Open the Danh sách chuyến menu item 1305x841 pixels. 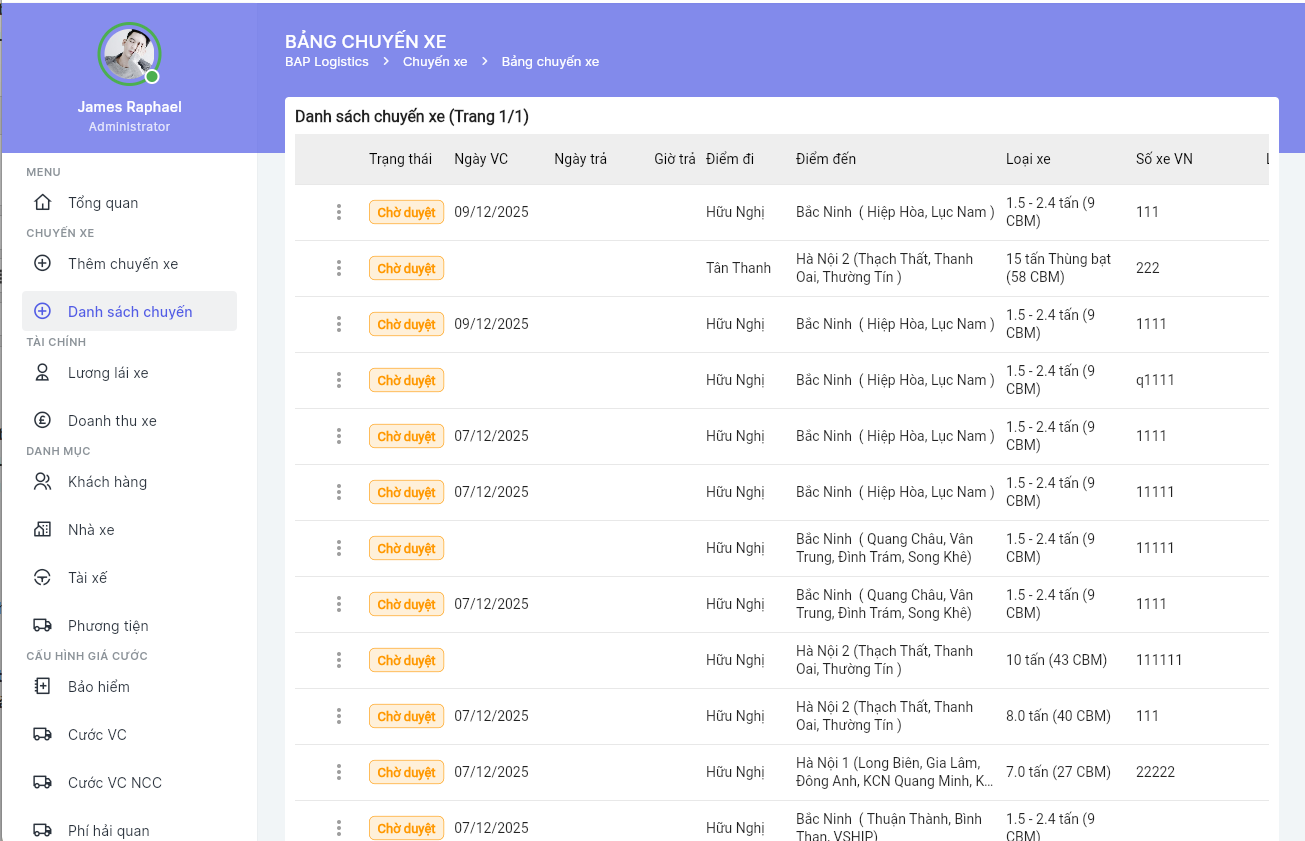coord(129,312)
